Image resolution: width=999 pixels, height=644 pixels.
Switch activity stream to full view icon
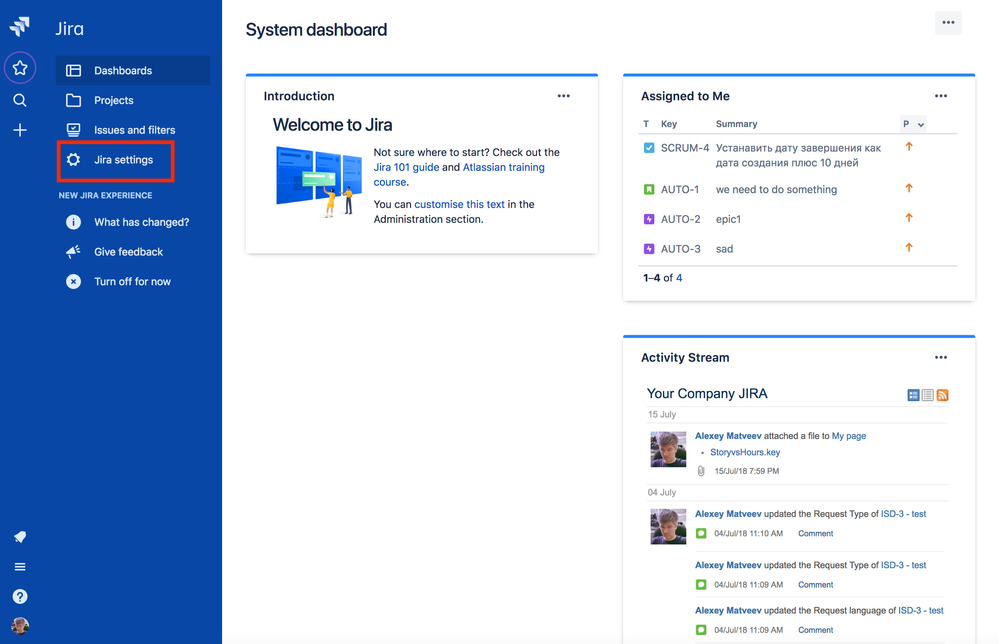click(x=913, y=395)
